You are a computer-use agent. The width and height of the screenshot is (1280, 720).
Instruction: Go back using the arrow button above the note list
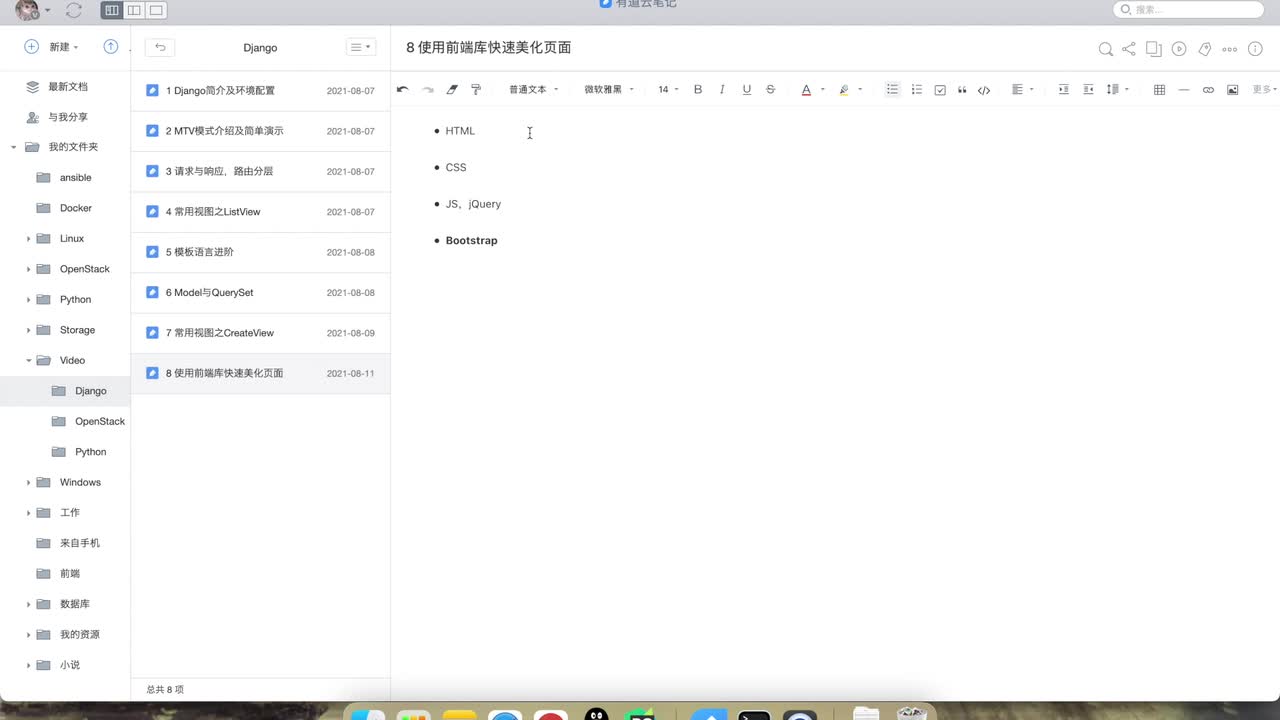160,47
